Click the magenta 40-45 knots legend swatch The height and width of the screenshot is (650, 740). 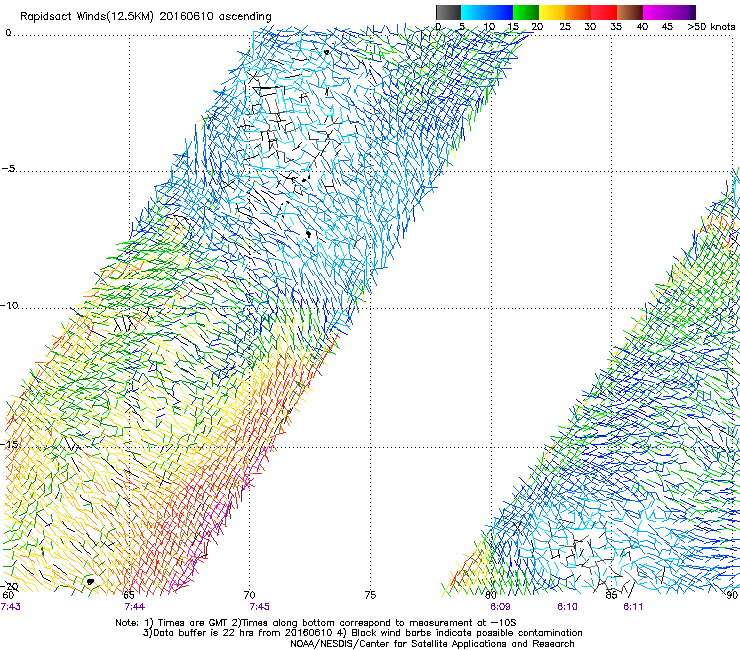pos(656,12)
